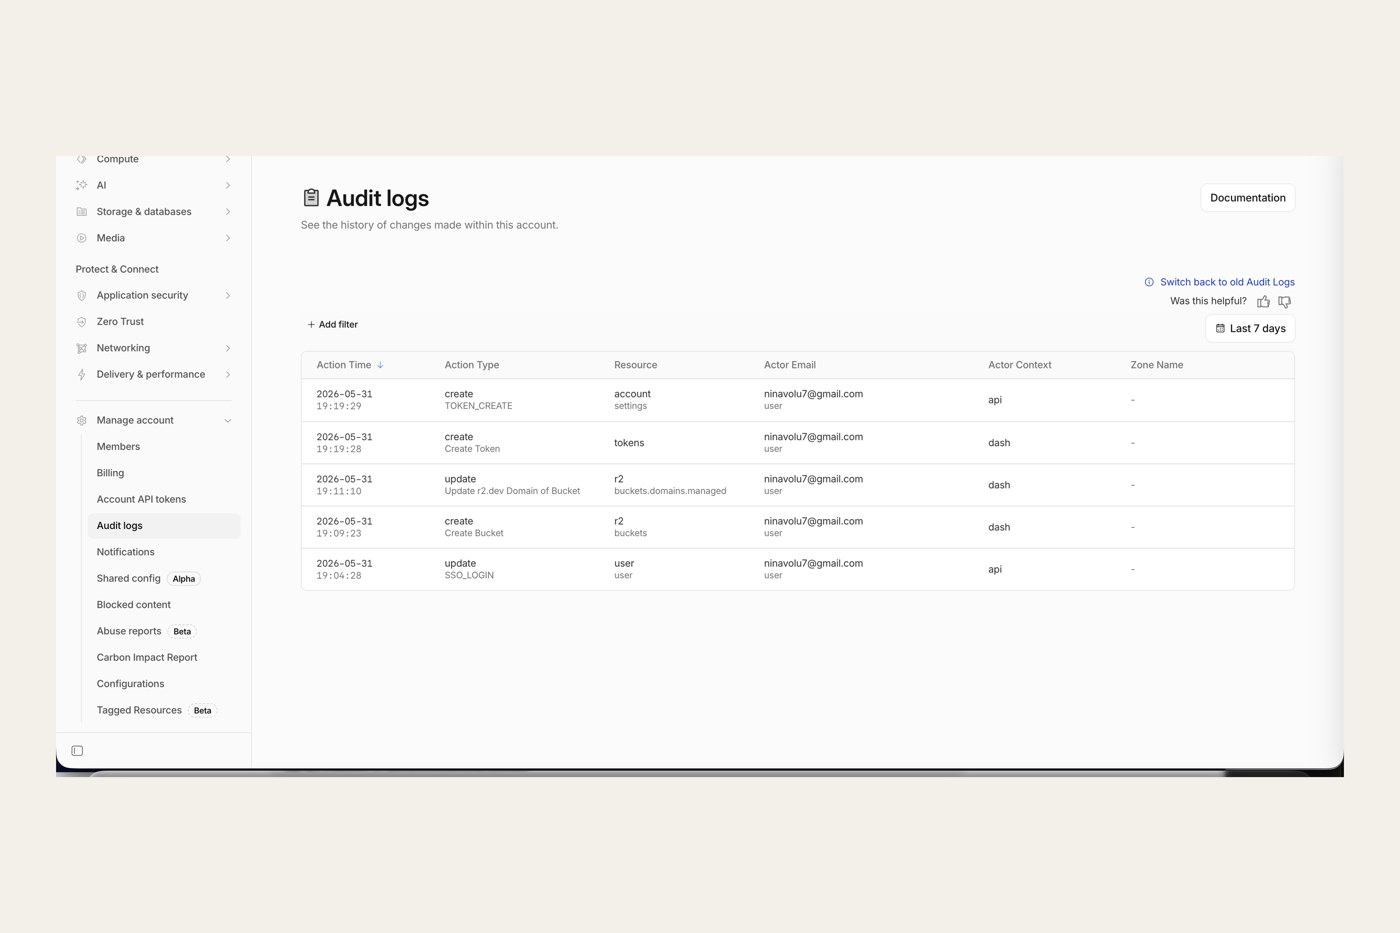Expand Storage & databases chevron
This screenshot has height=933, width=1400.
click(x=228, y=212)
